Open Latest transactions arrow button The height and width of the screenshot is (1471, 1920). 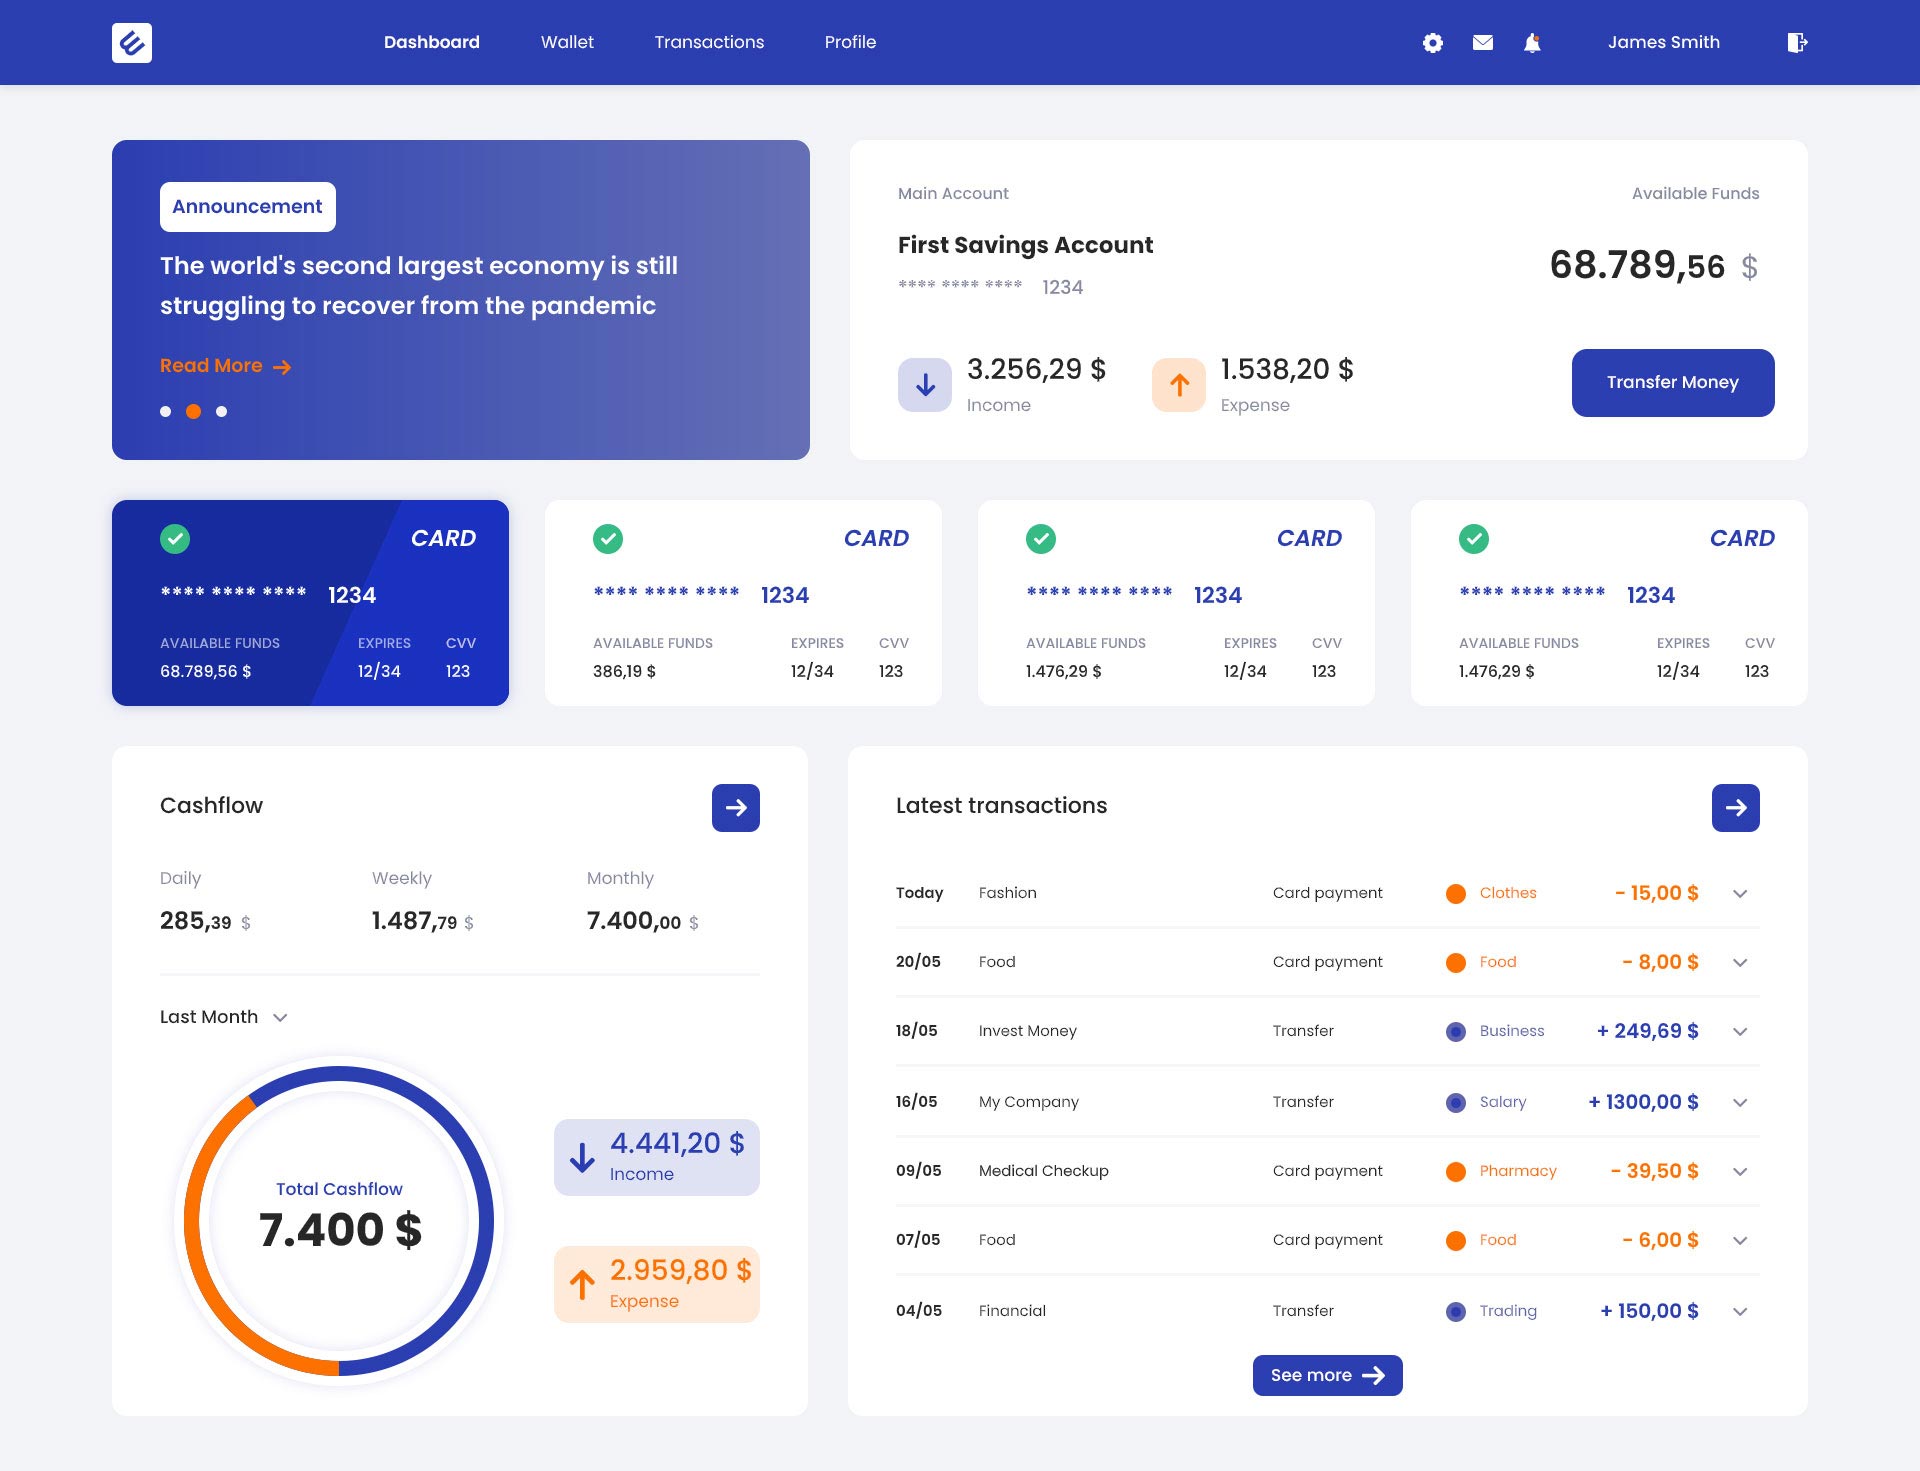[x=1736, y=808]
